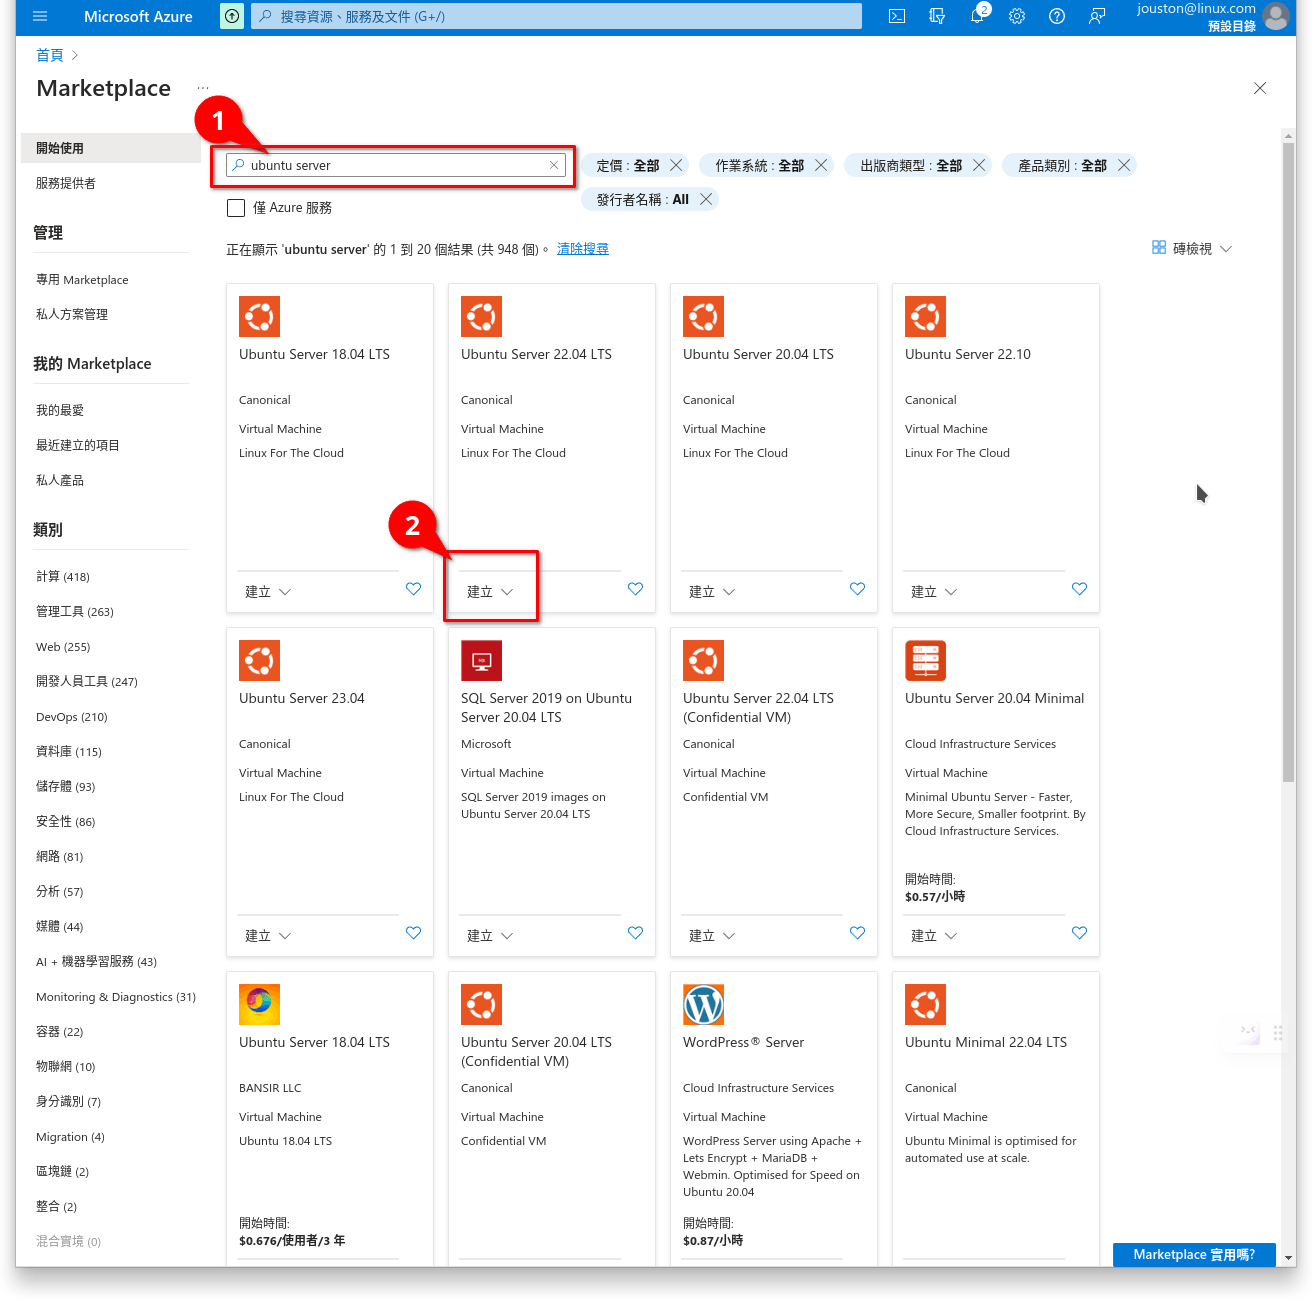The height and width of the screenshot is (1299, 1312).
Task: Open the tile view switcher dropdown
Action: [x=1192, y=248]
